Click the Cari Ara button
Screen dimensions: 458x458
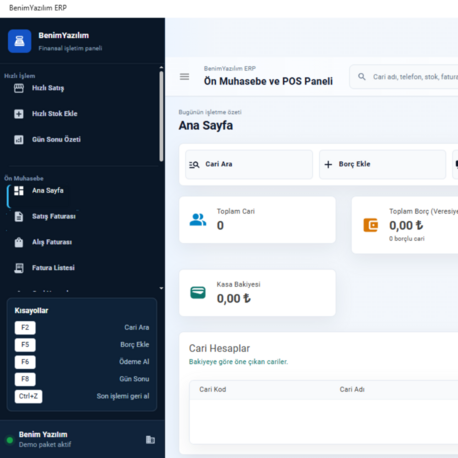[249, 164]
